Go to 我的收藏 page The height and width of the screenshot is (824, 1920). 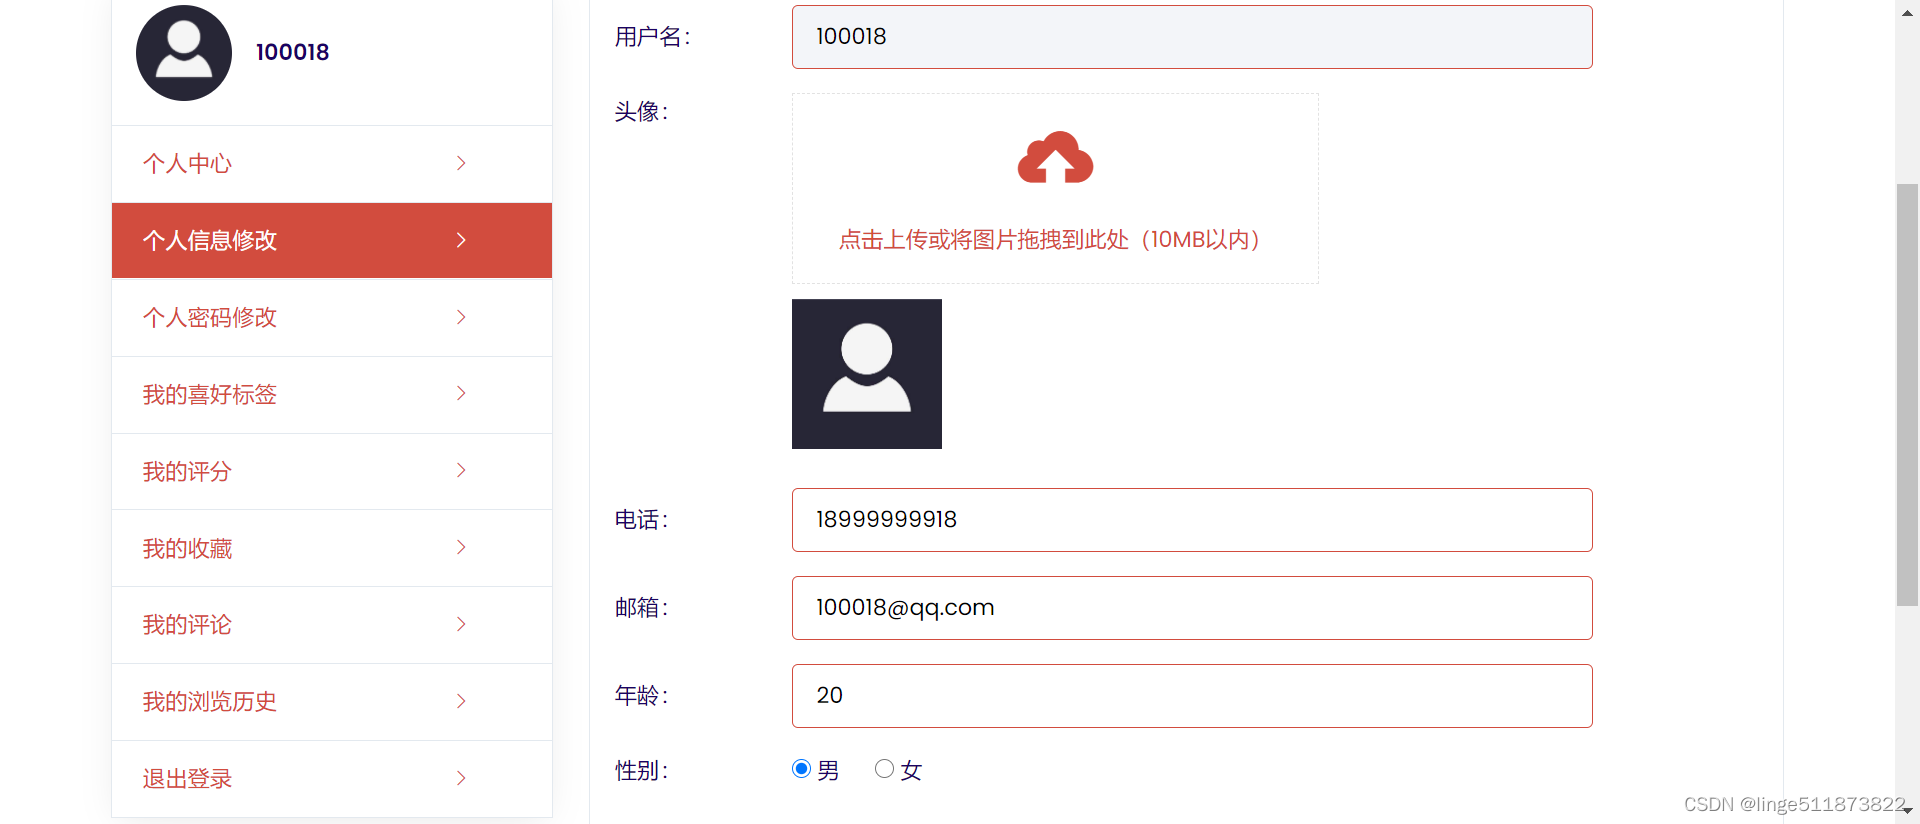tap(332, 549)
